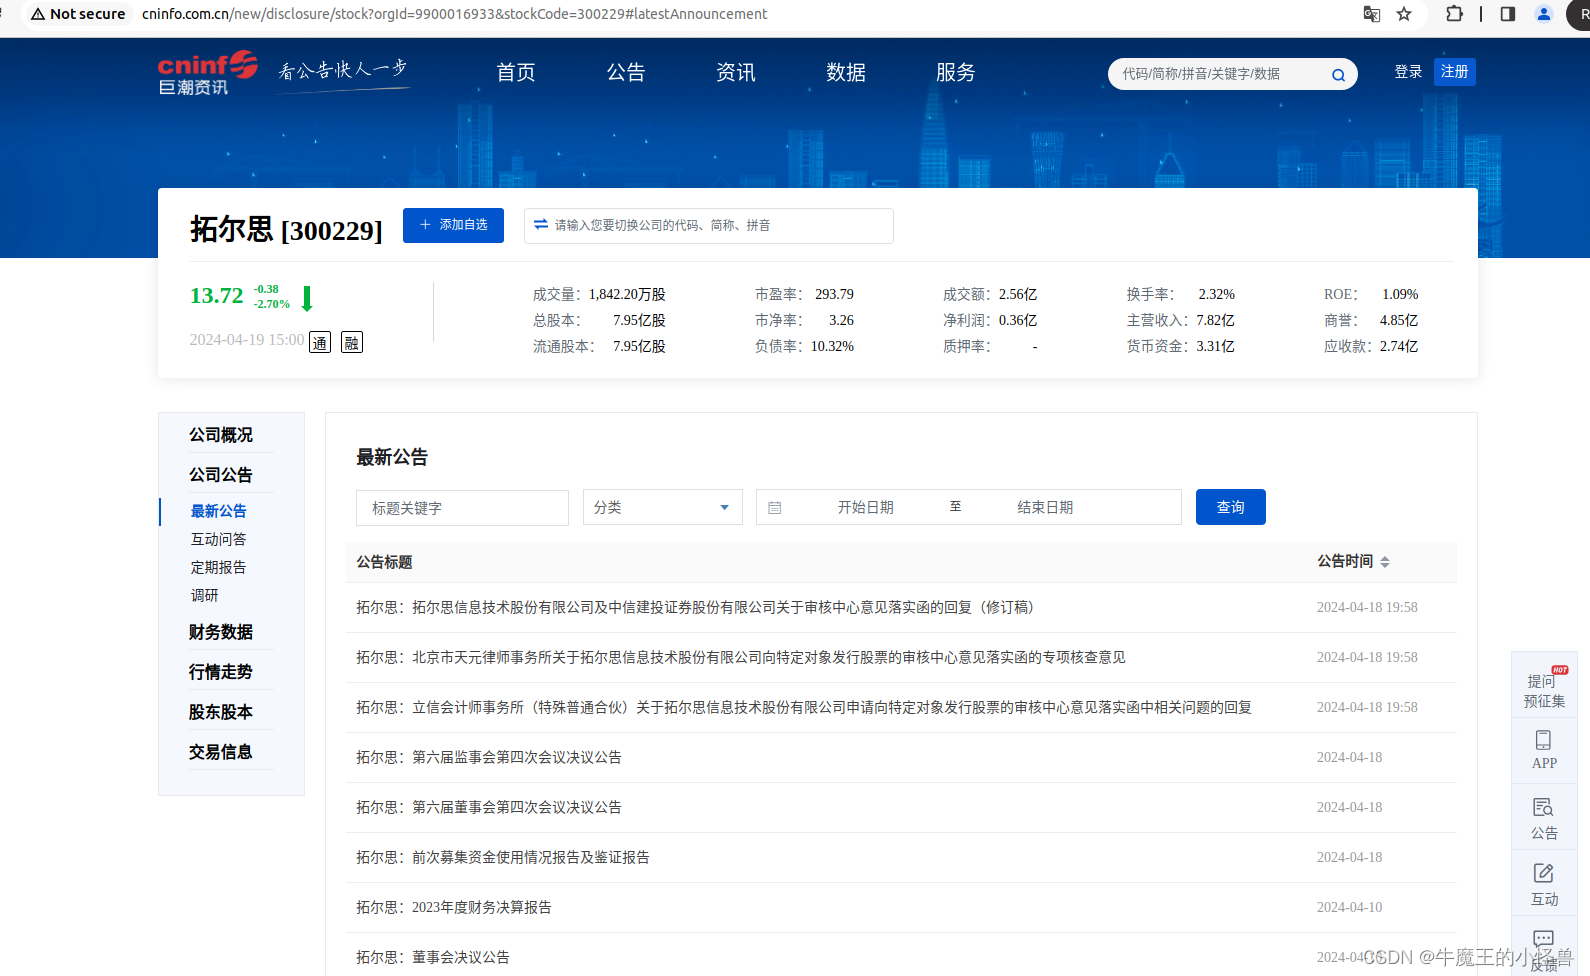
Task: Click the 添加自选 button
Action: tap(453, 225)
